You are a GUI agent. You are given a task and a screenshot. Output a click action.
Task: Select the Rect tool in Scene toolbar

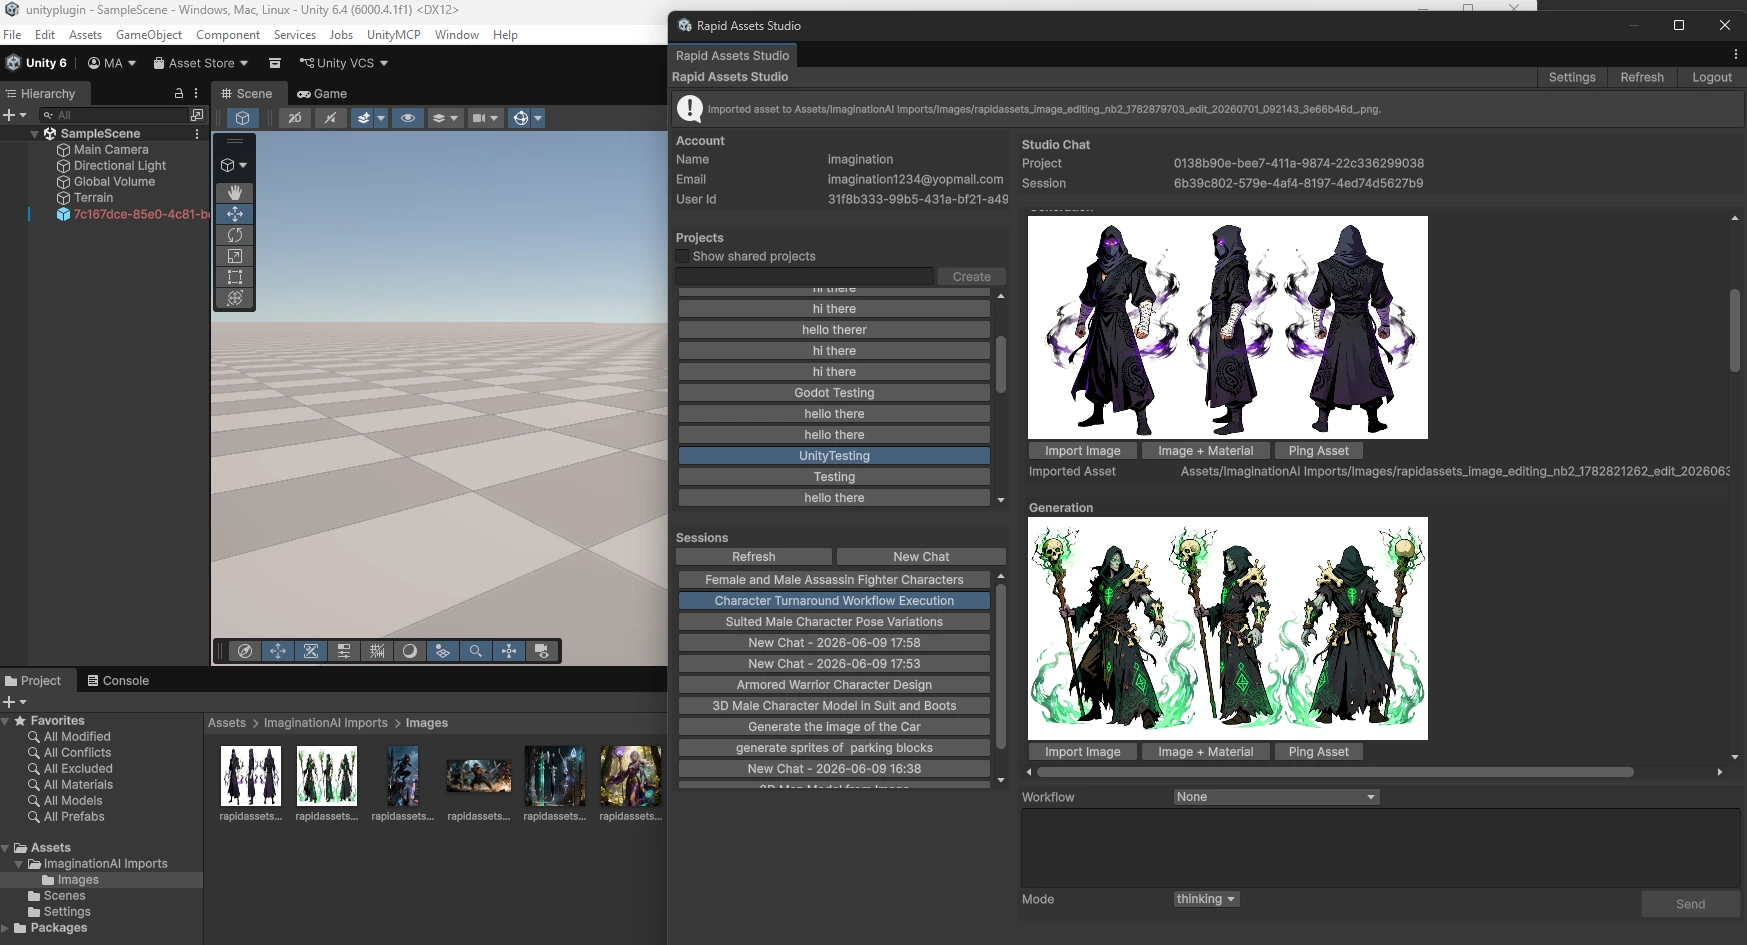[x=235, y=277]
